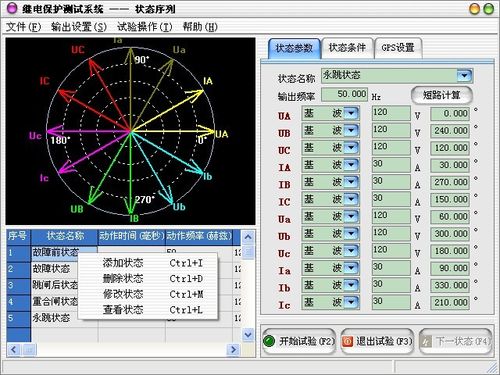Image resolution: width=500 pixels, height=375 pixels.
Task: Click the IC phase field showing 150.000
Action: tap(450, 199)
